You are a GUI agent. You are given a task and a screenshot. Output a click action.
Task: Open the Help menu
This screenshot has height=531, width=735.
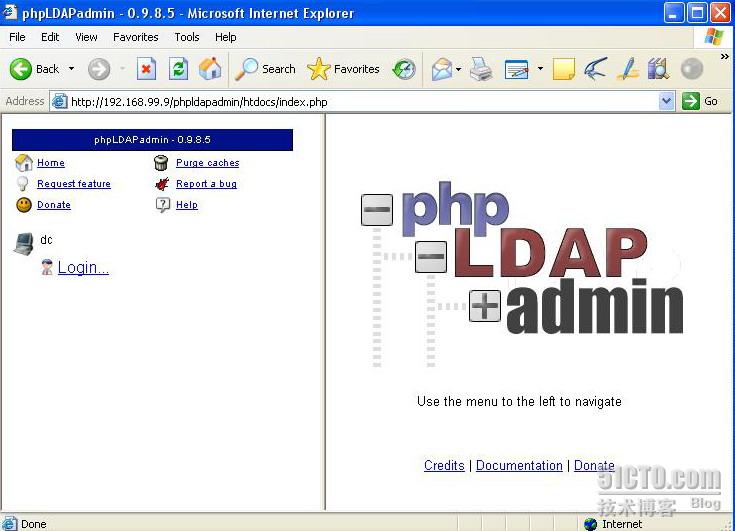(225, 37)
